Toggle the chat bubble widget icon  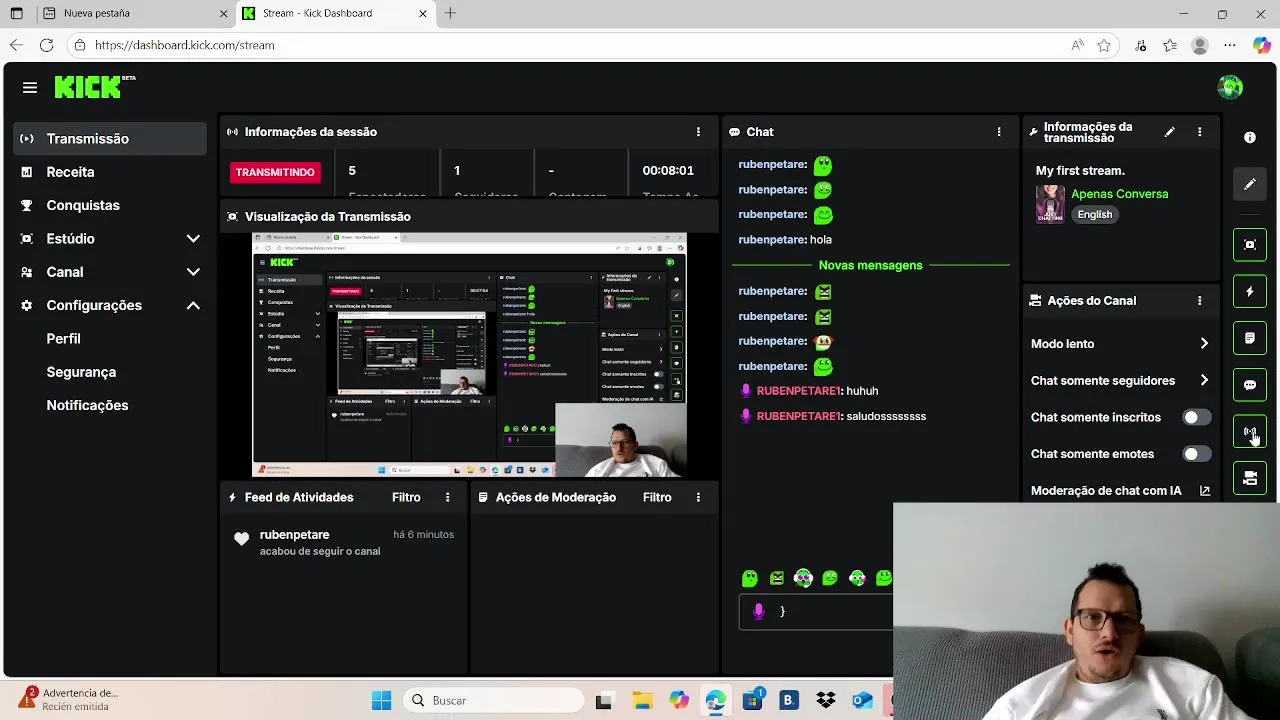(1249, 385)
